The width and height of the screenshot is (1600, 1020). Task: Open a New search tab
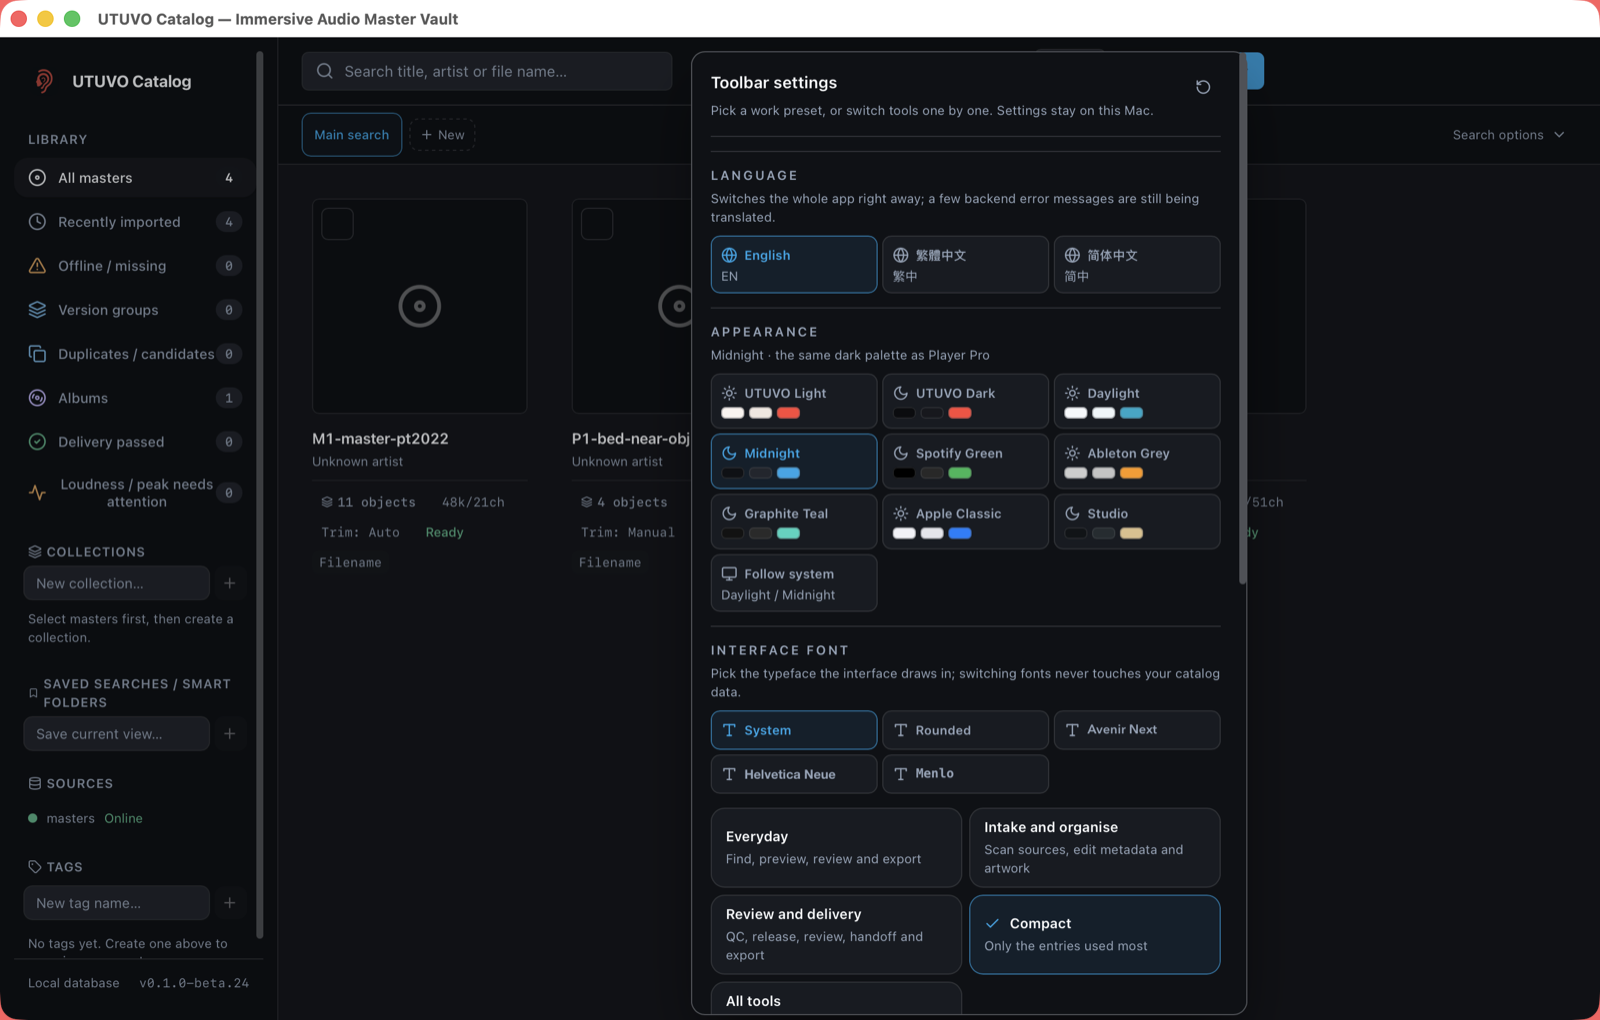coord(443,135)
